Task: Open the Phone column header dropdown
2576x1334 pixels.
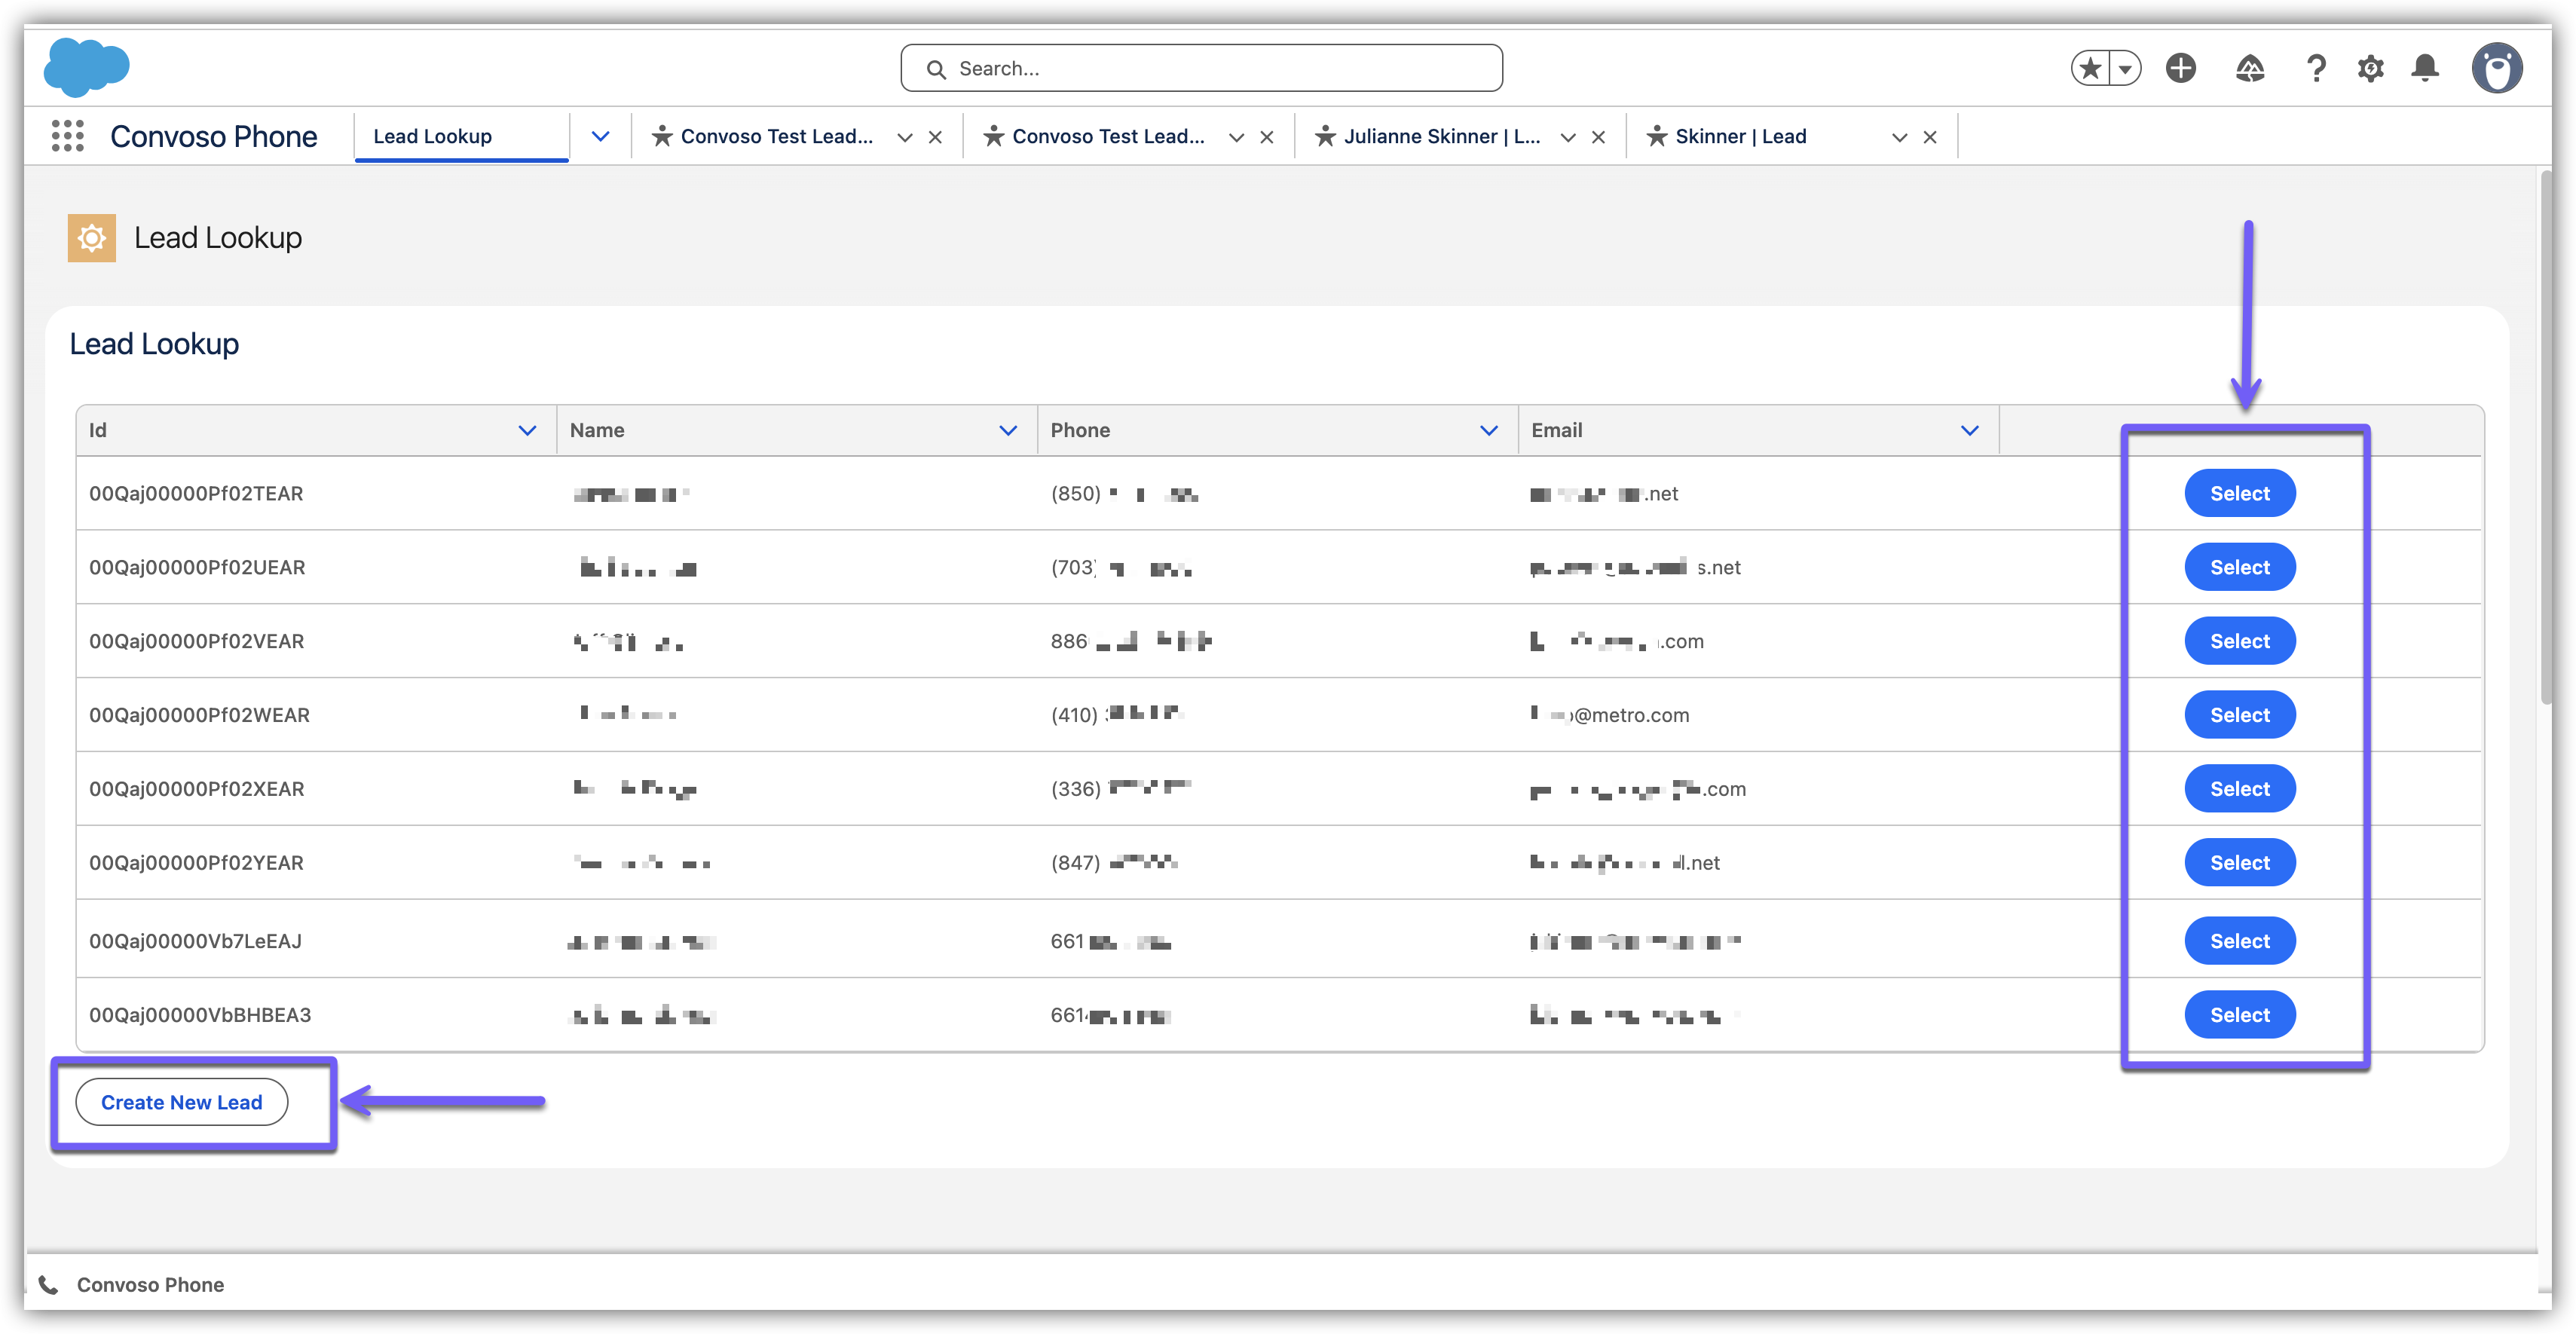Action: pyautogui.click(x=1488, y=430)
